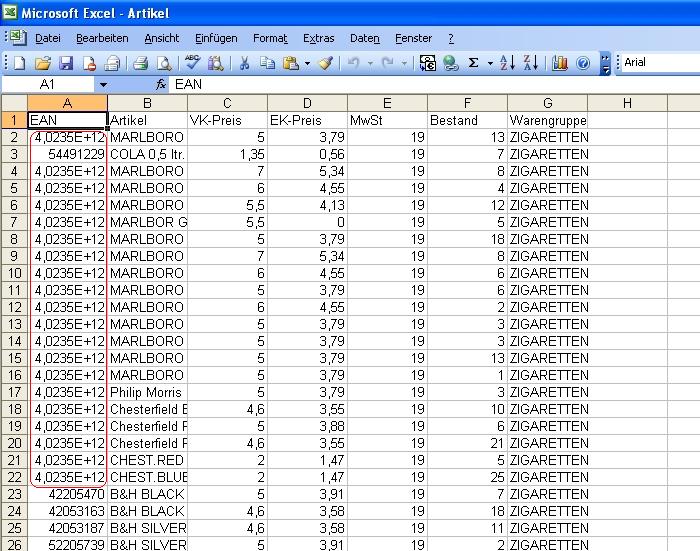
Task: Open the Name Box dropdown arrow
Action: click(x=103, y=84)
